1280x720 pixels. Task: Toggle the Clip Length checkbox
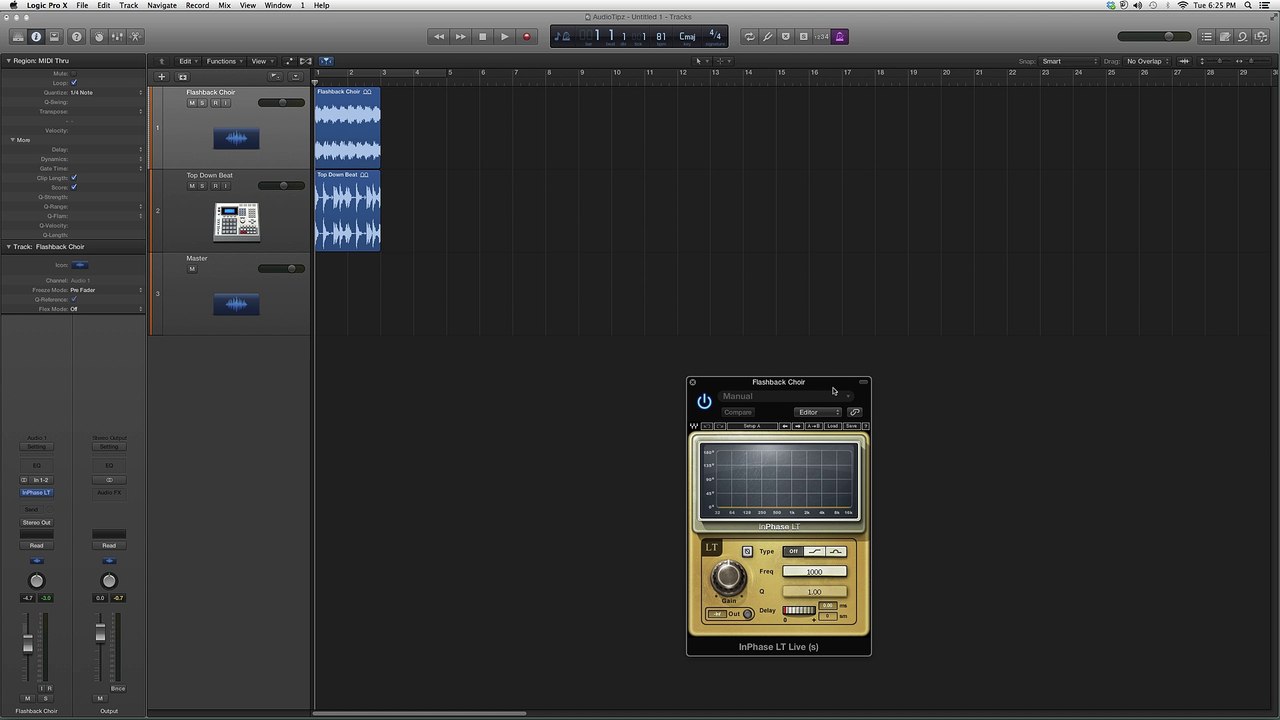coord(74,178)
